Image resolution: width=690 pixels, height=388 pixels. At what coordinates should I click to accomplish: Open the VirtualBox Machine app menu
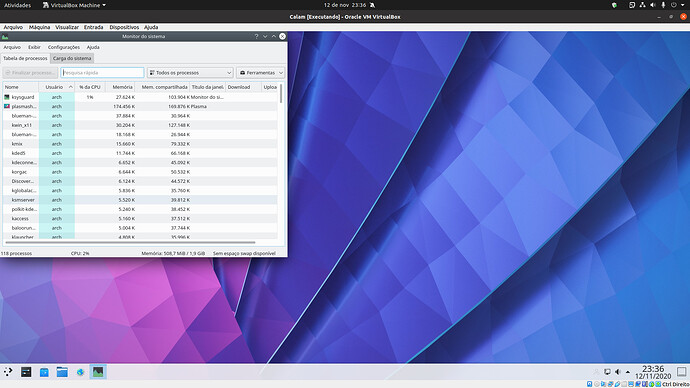coord(74,5)
